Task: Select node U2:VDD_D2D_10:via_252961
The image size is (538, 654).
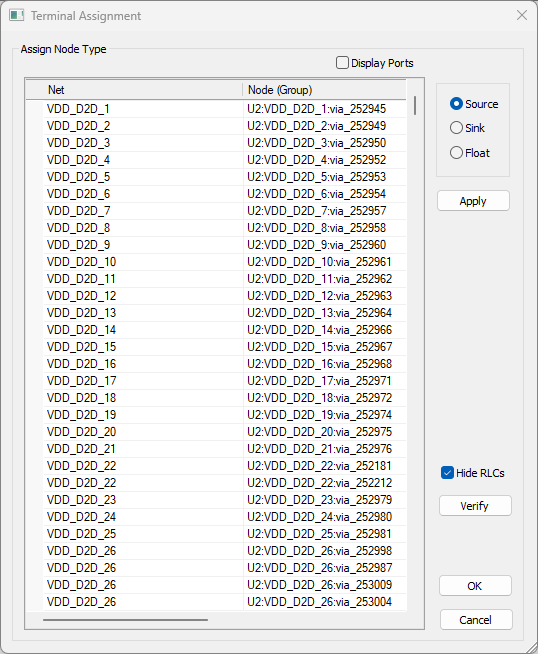Action: (x=319, y=262)
